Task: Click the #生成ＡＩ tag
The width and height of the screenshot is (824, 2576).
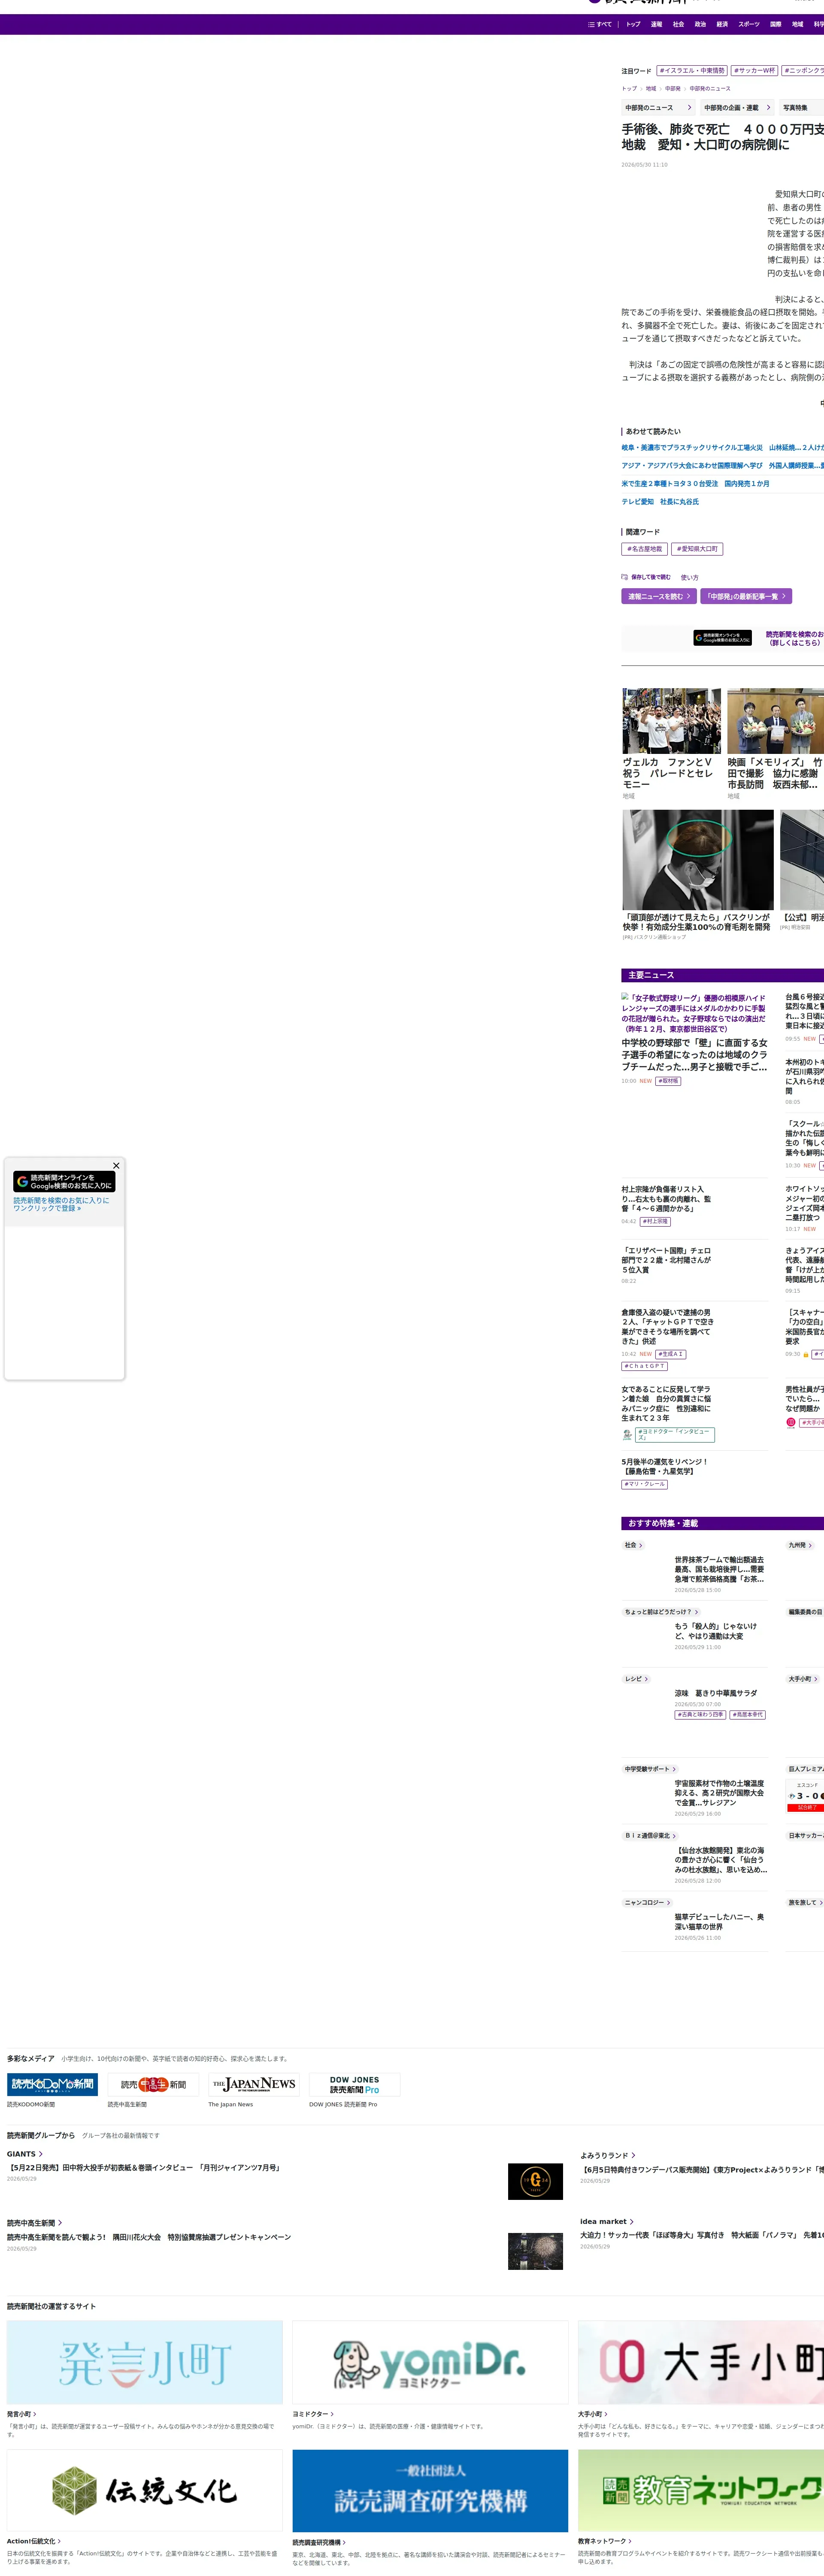Action: [671, 1354]
